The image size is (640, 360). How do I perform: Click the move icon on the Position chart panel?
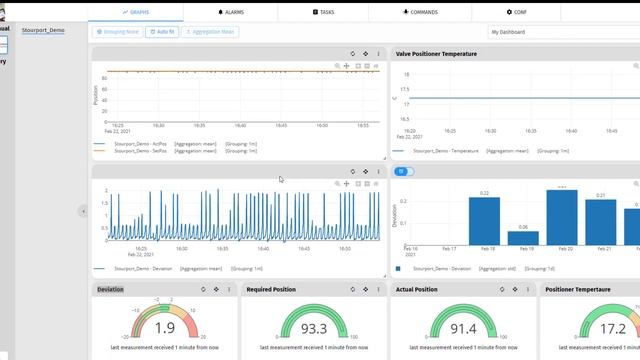[365, 54]
